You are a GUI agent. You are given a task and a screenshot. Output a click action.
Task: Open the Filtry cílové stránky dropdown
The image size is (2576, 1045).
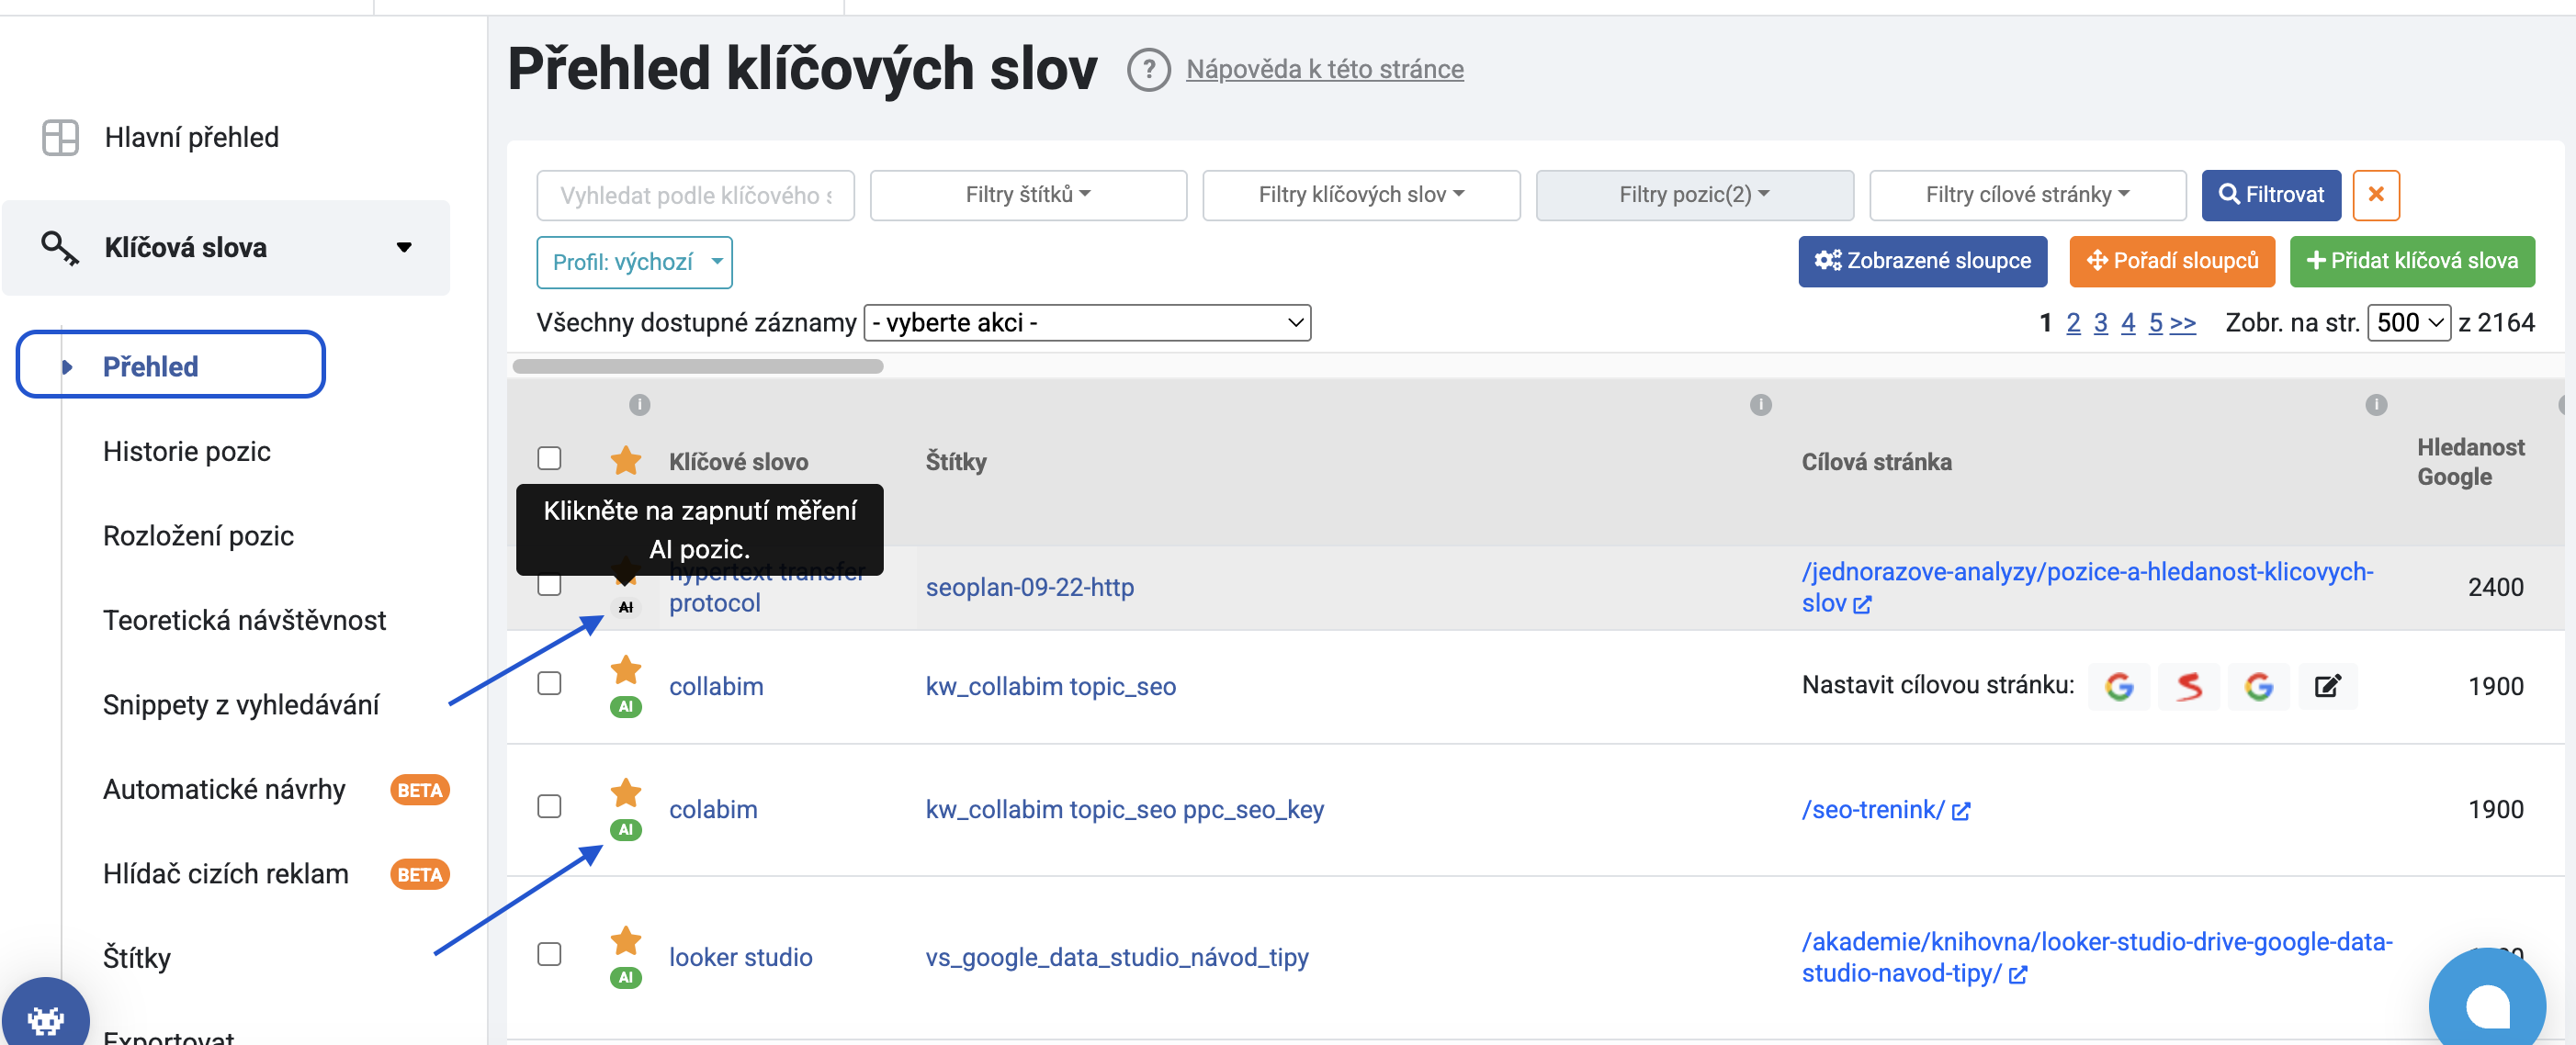[x=2027, y=194]
